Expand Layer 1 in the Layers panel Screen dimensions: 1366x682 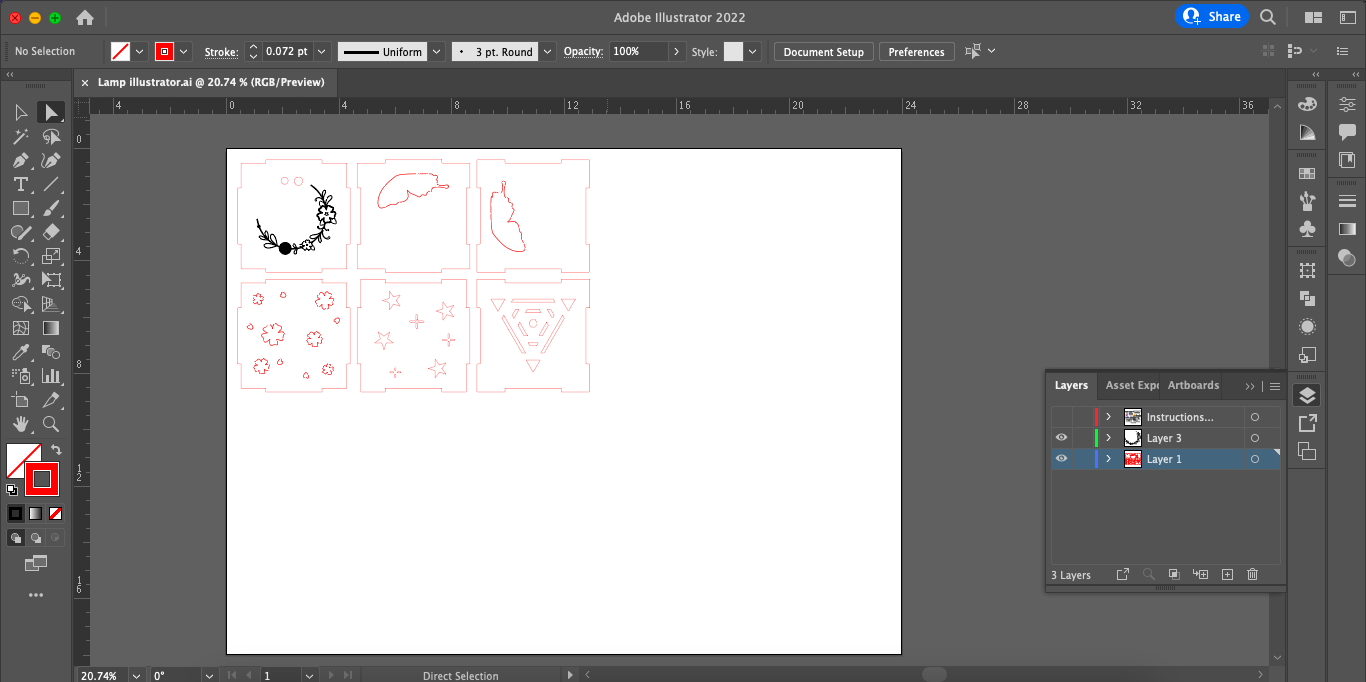pyautogui.click(x=1108, y=459)
